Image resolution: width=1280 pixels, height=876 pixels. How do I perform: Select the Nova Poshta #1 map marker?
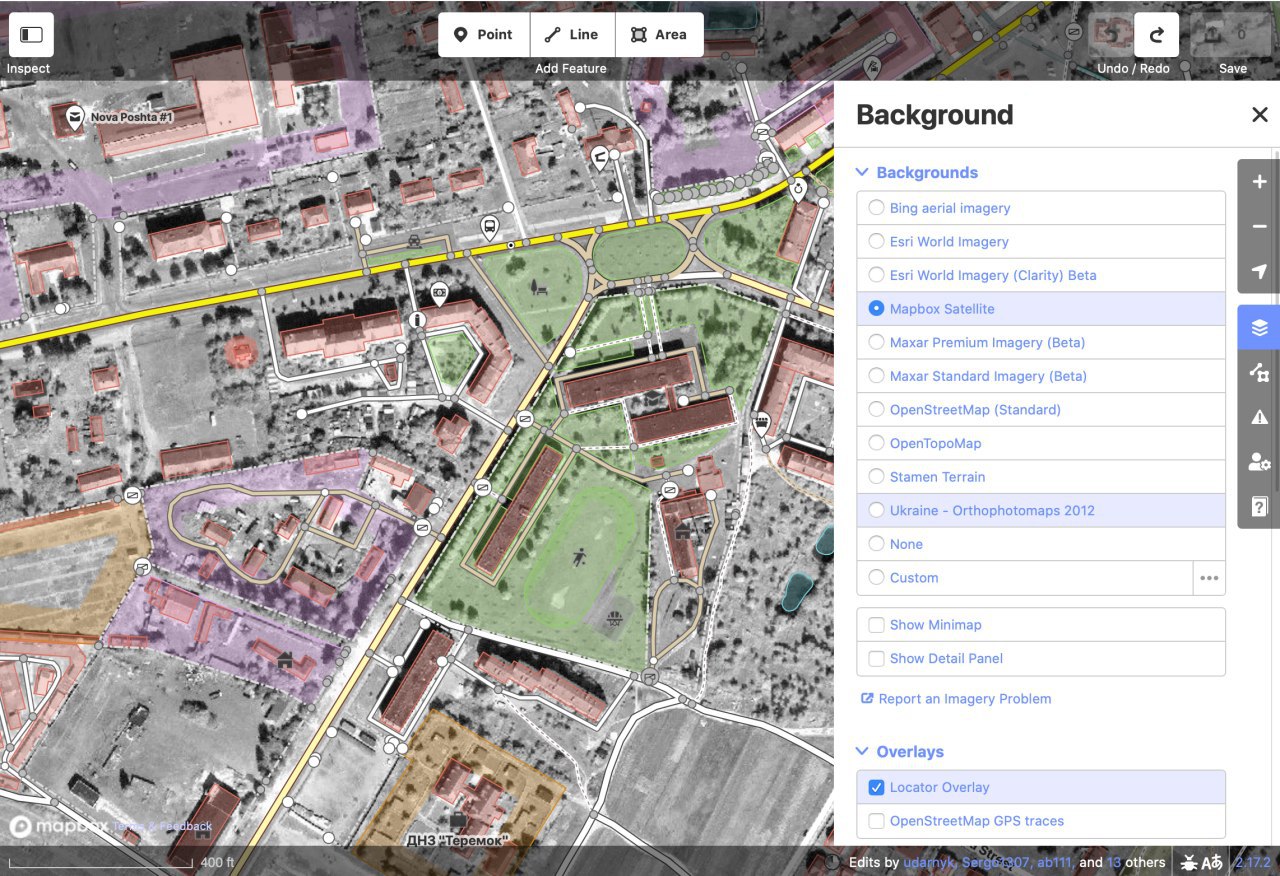pyautogui.click(x=75, y=117)
